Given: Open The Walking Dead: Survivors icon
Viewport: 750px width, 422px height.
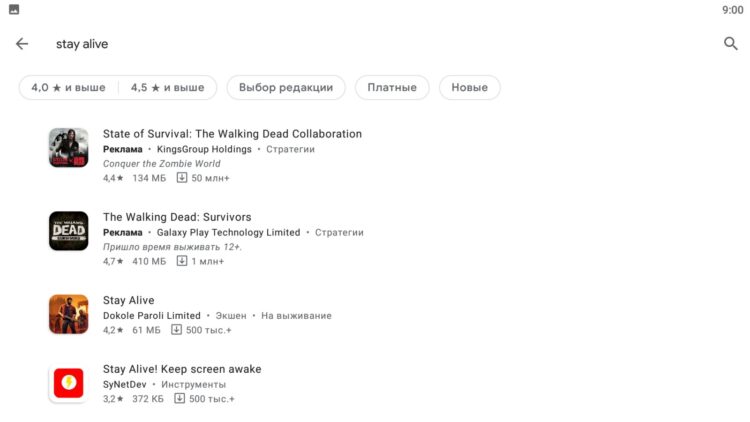Looking at the screenshot, I should [x=68, y=231].
